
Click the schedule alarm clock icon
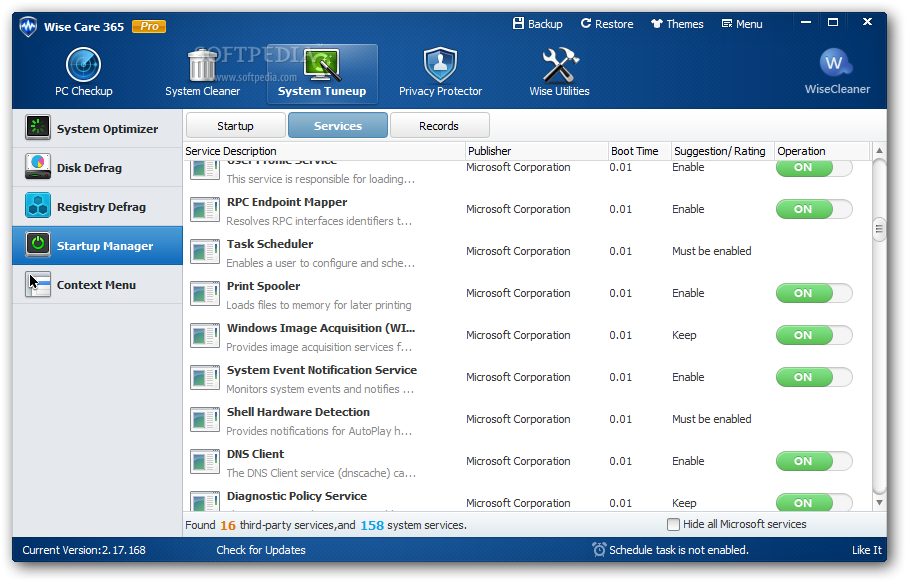tap(599, 550)
